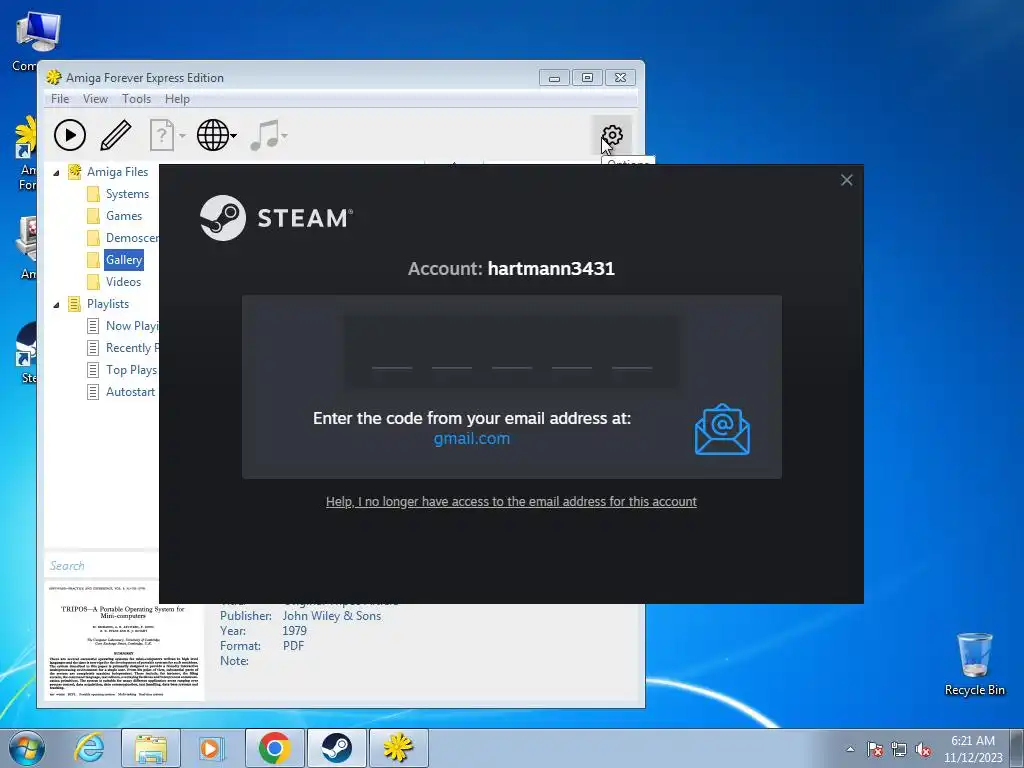
Task: Click 'Help, I no longer have access' link
Action: [x=511, y=502]
